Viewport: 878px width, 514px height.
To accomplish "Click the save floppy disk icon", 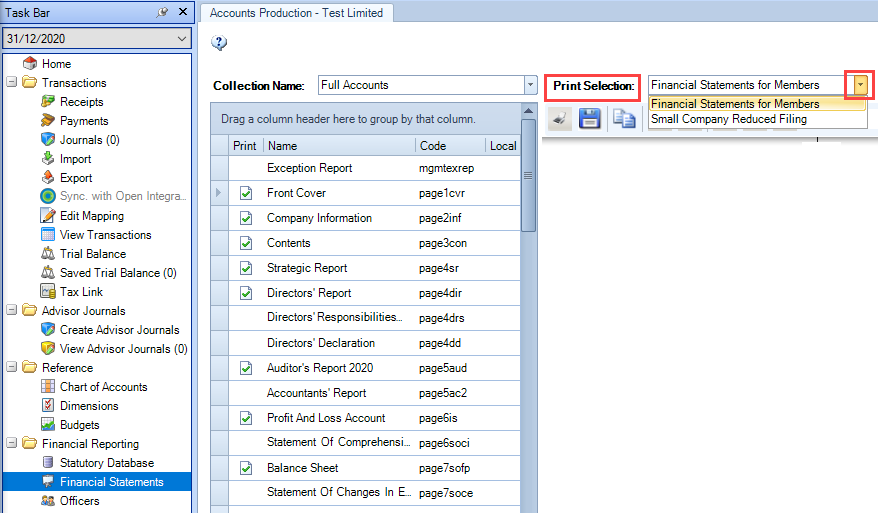I will click(x=589, y=119).
